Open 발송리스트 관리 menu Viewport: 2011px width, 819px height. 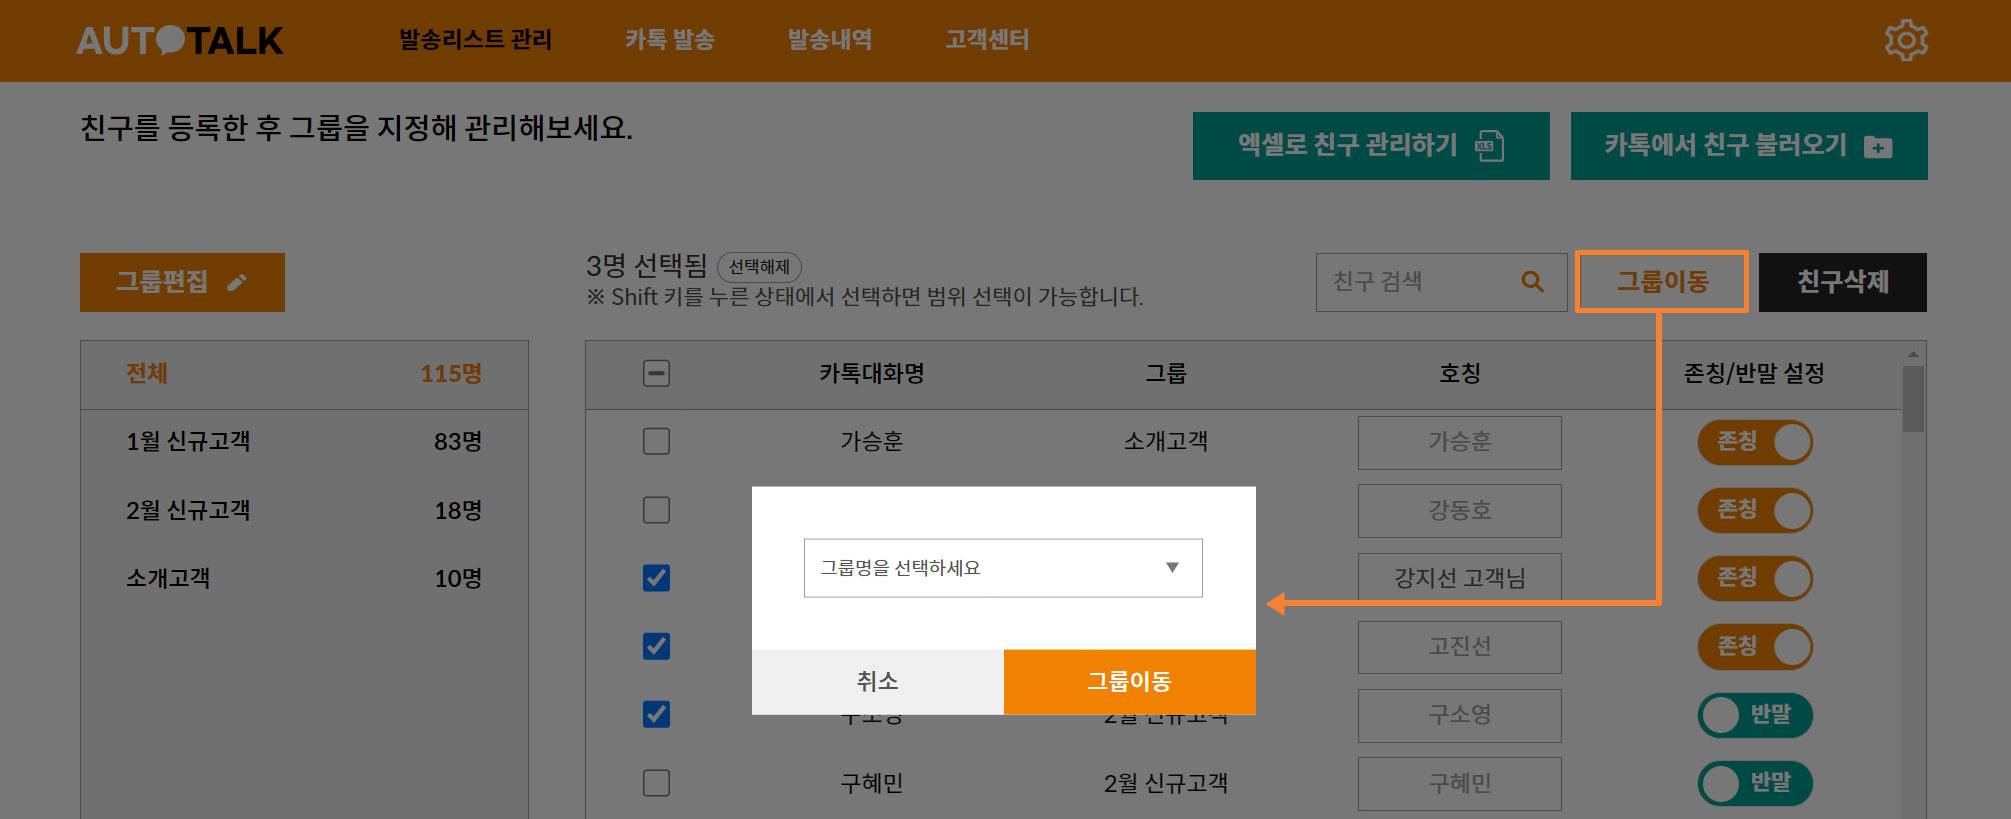(475, 40)
